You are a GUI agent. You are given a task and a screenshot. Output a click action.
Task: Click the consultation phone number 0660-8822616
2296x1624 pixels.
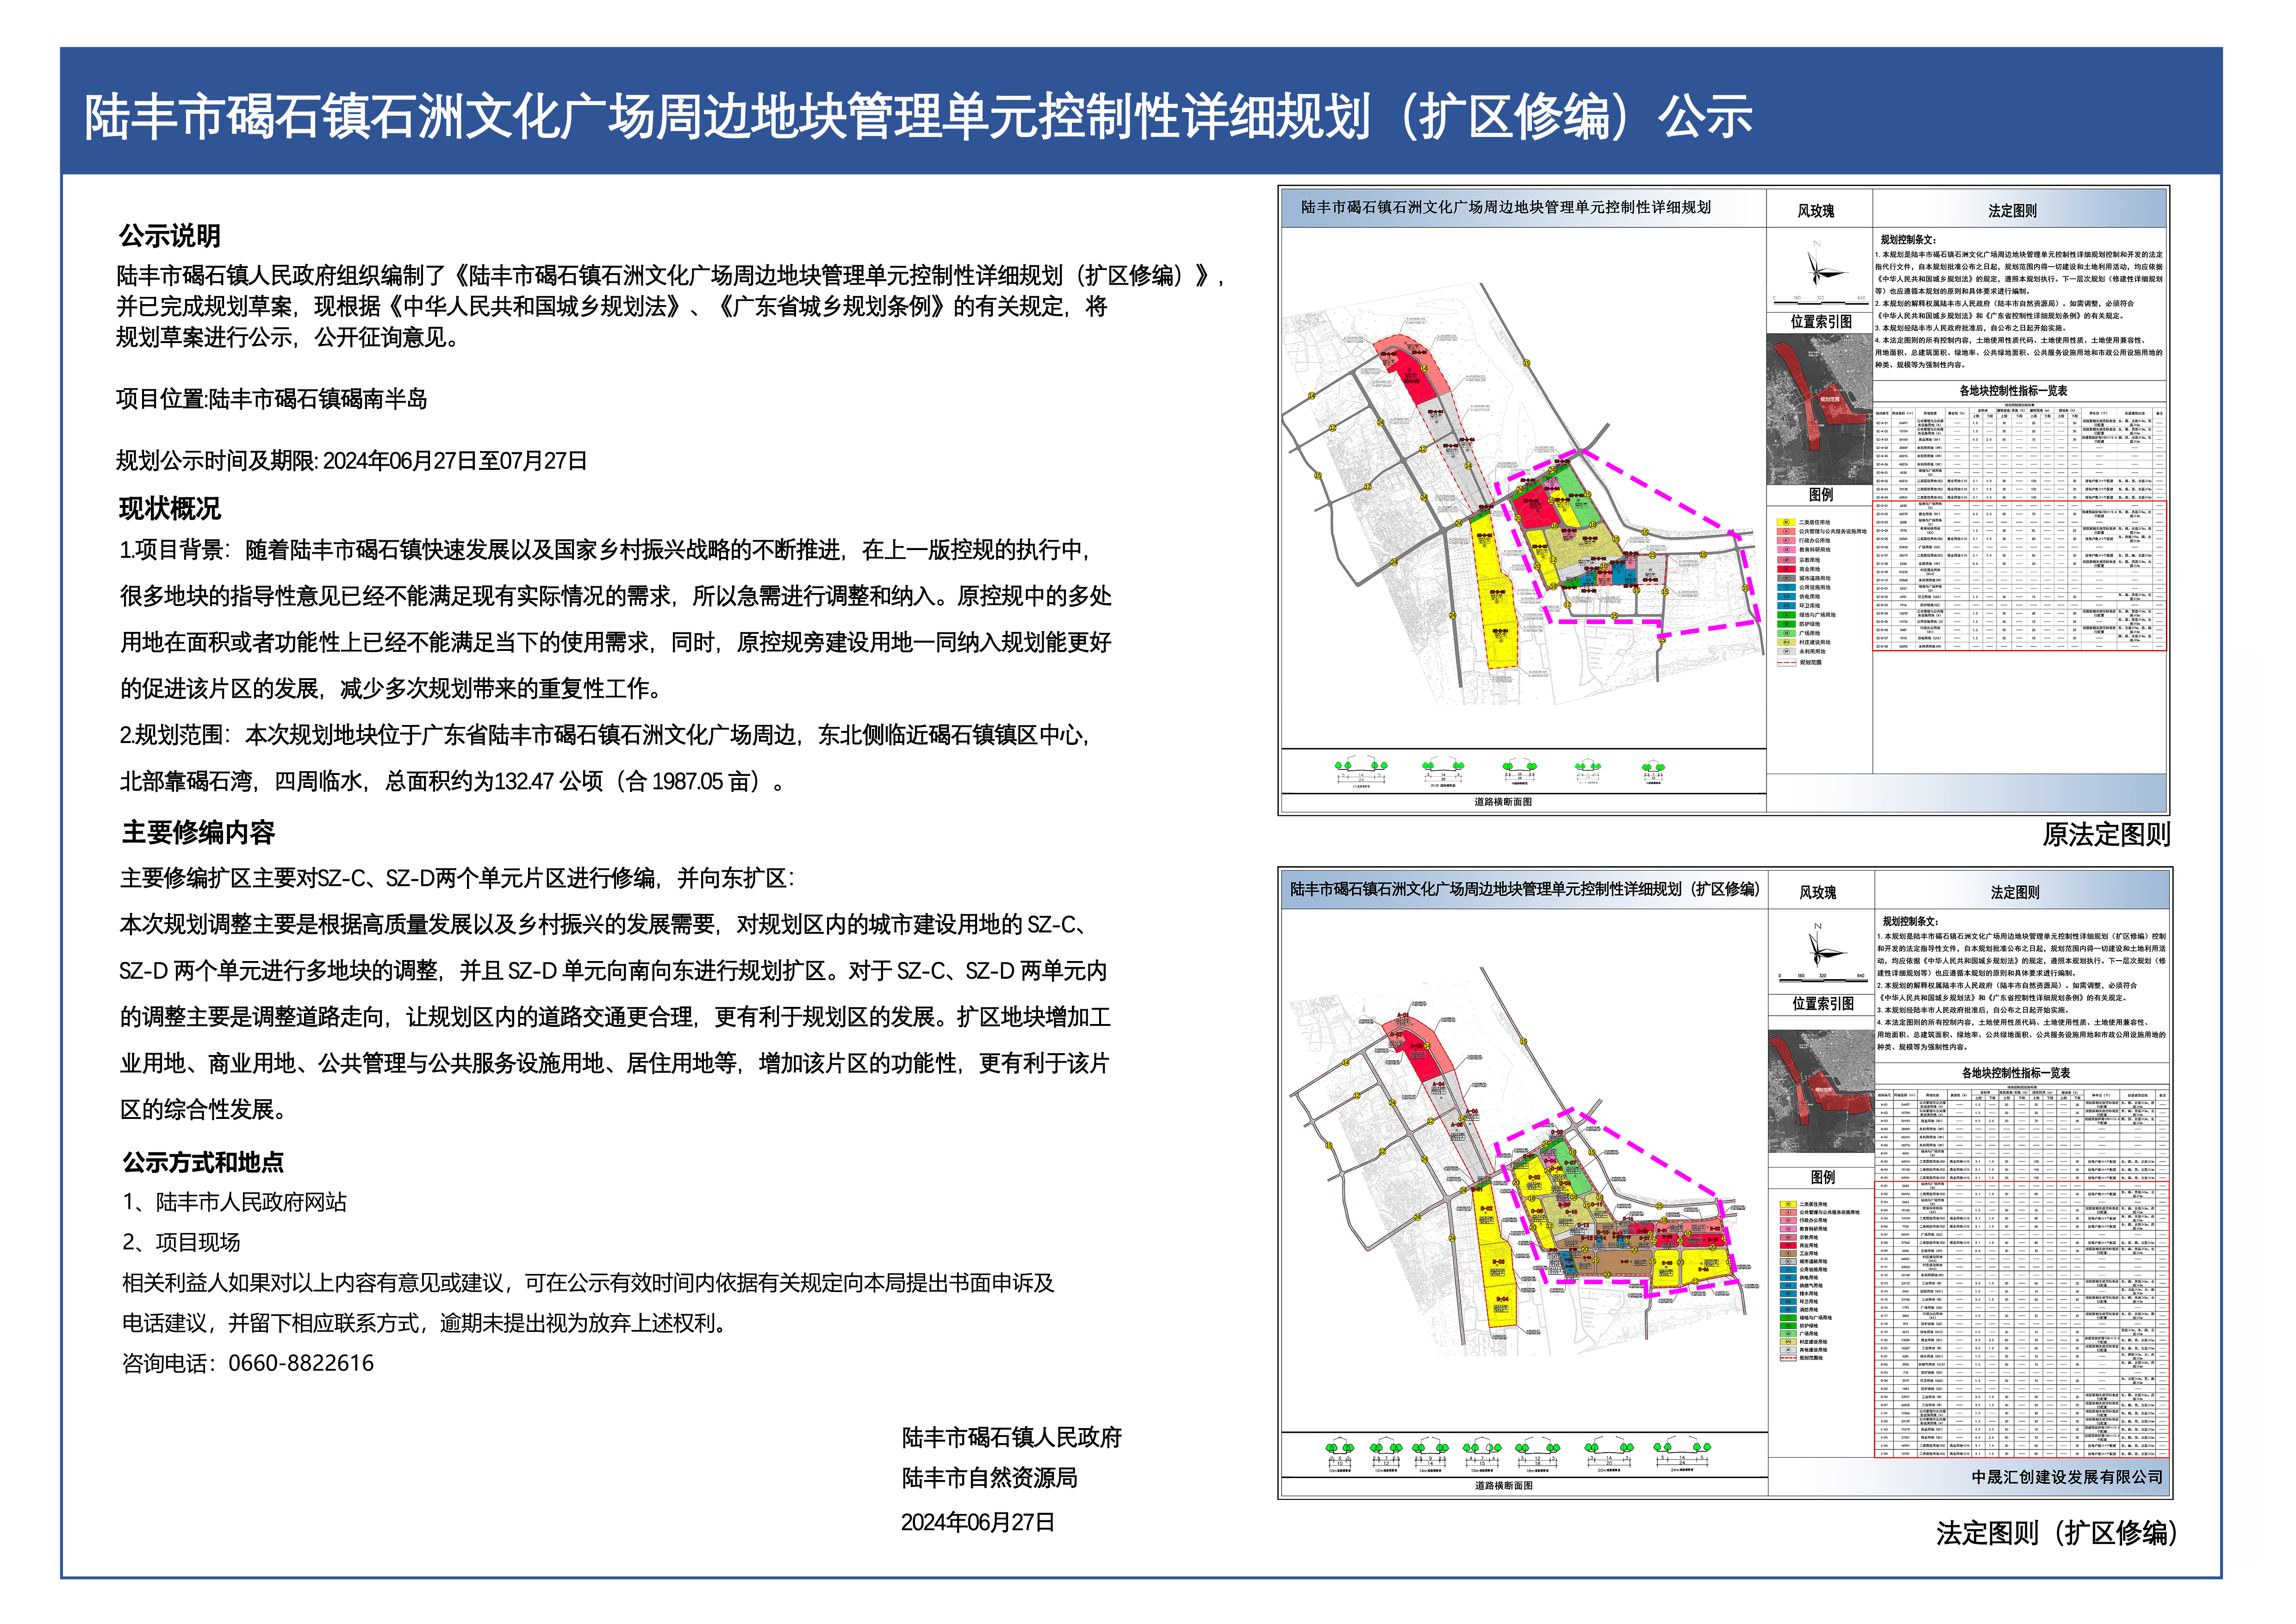click(x=300, y=1363)
